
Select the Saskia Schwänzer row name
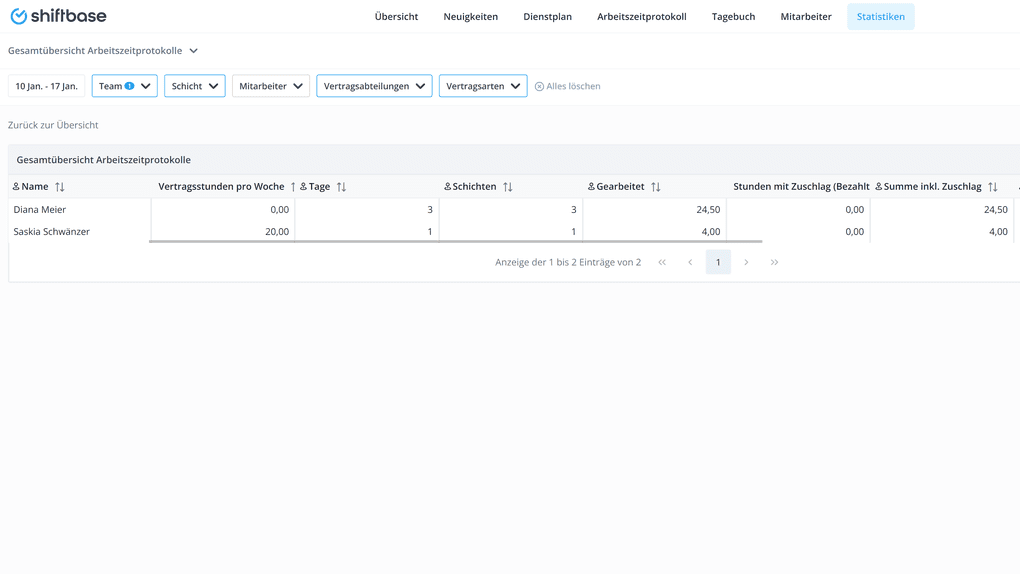pyautogui.click(x=51, y=232)
